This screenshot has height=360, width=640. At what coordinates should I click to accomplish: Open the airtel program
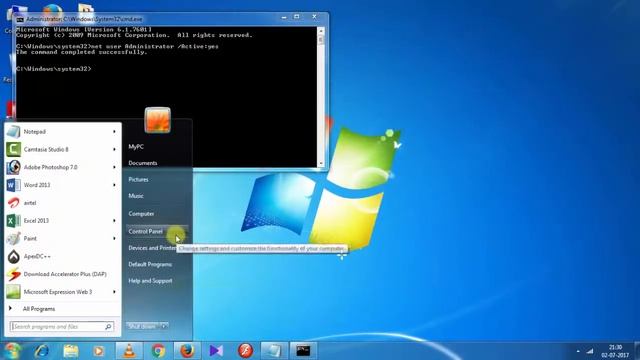(62, 203)
